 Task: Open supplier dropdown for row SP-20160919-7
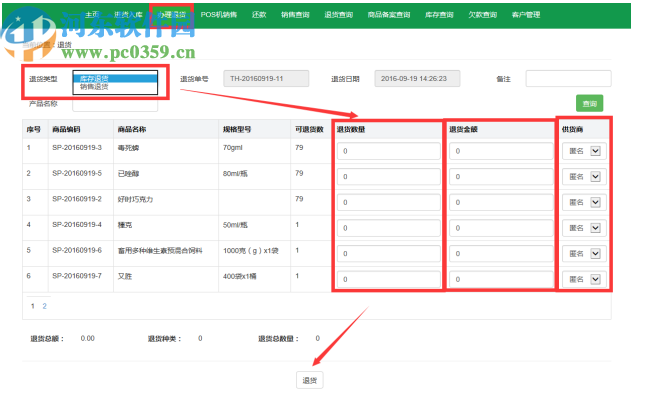pos(584,279)
